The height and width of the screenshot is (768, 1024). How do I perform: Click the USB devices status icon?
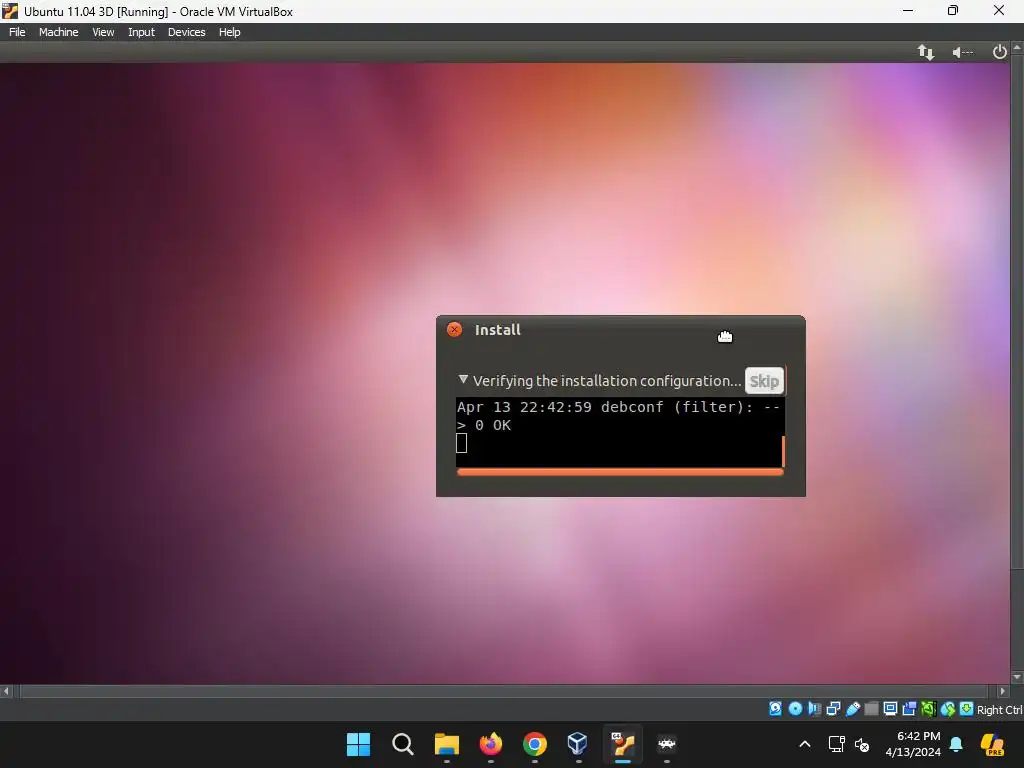pyautogui.click(x=853, y=709)
